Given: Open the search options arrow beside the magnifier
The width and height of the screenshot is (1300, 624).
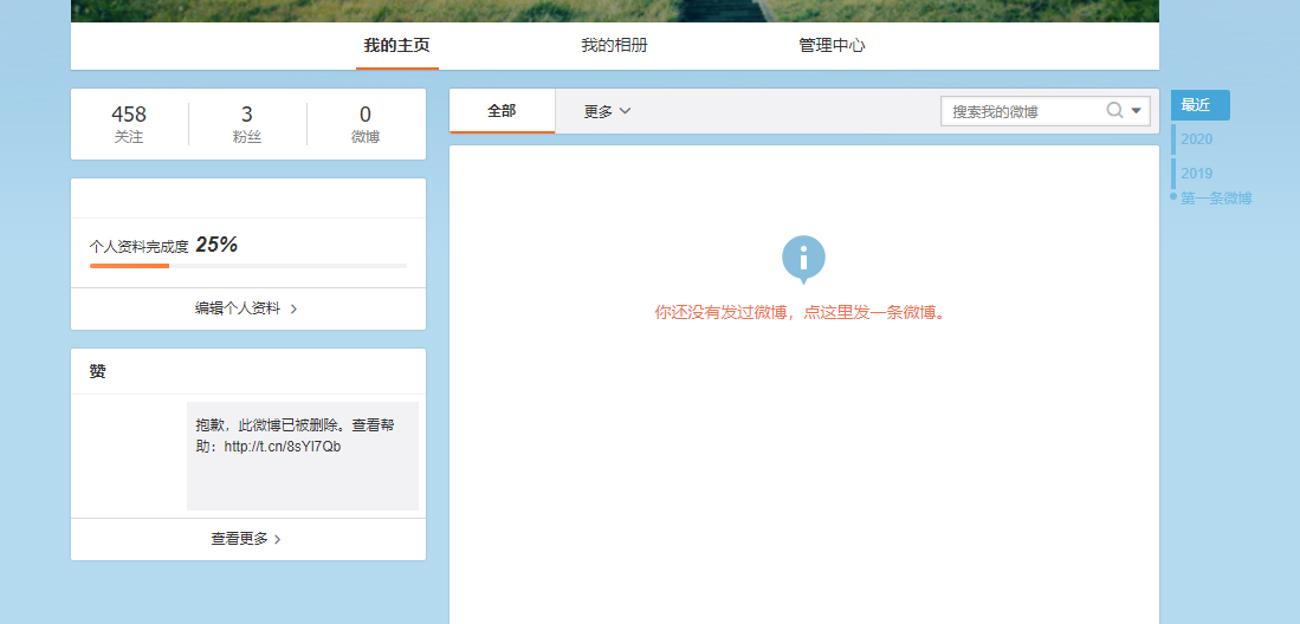Looking at the screenshot, I should (x=1135, y=111).
